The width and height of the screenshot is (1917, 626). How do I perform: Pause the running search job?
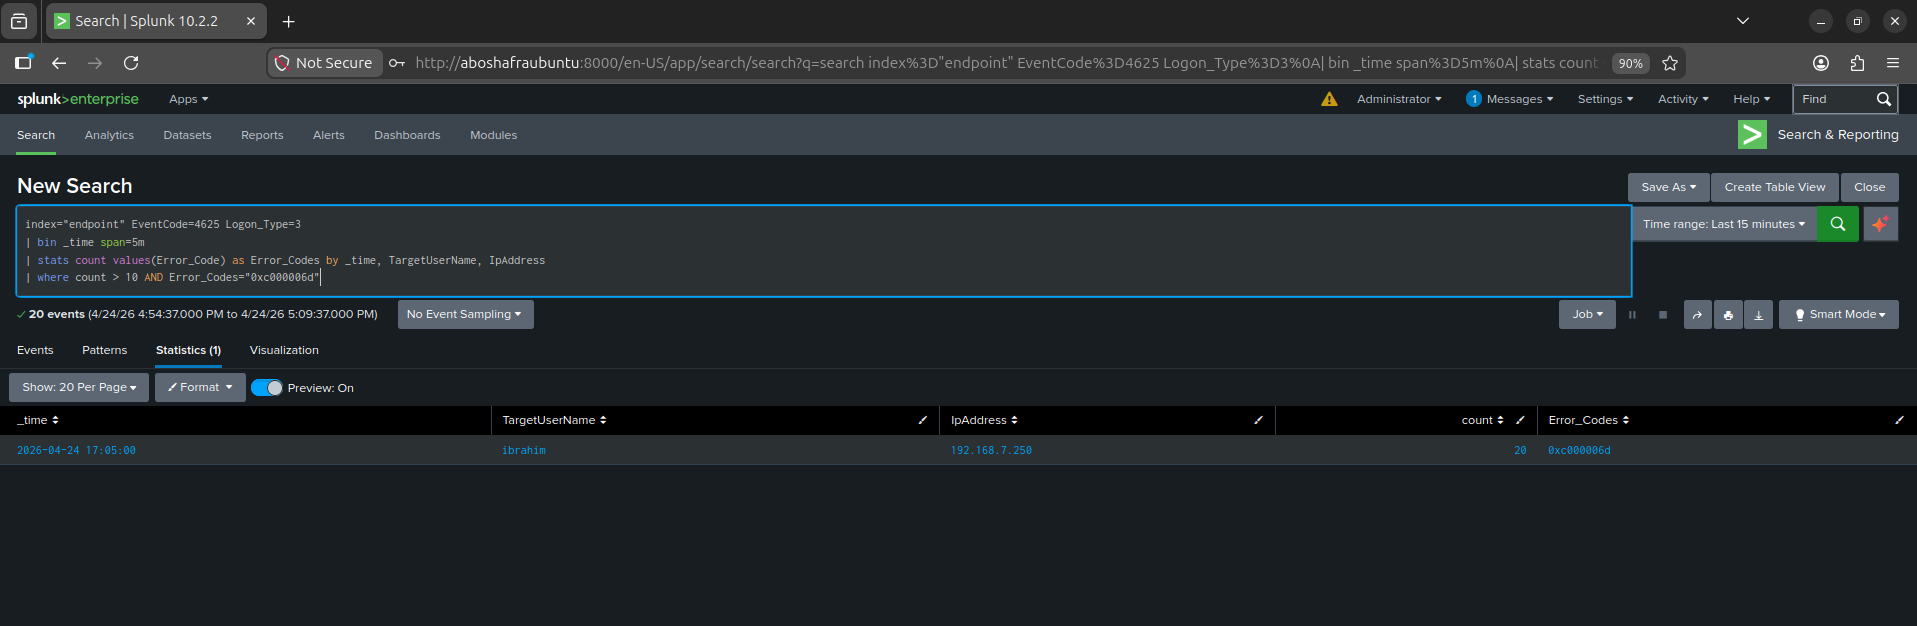coord(1632,315)
